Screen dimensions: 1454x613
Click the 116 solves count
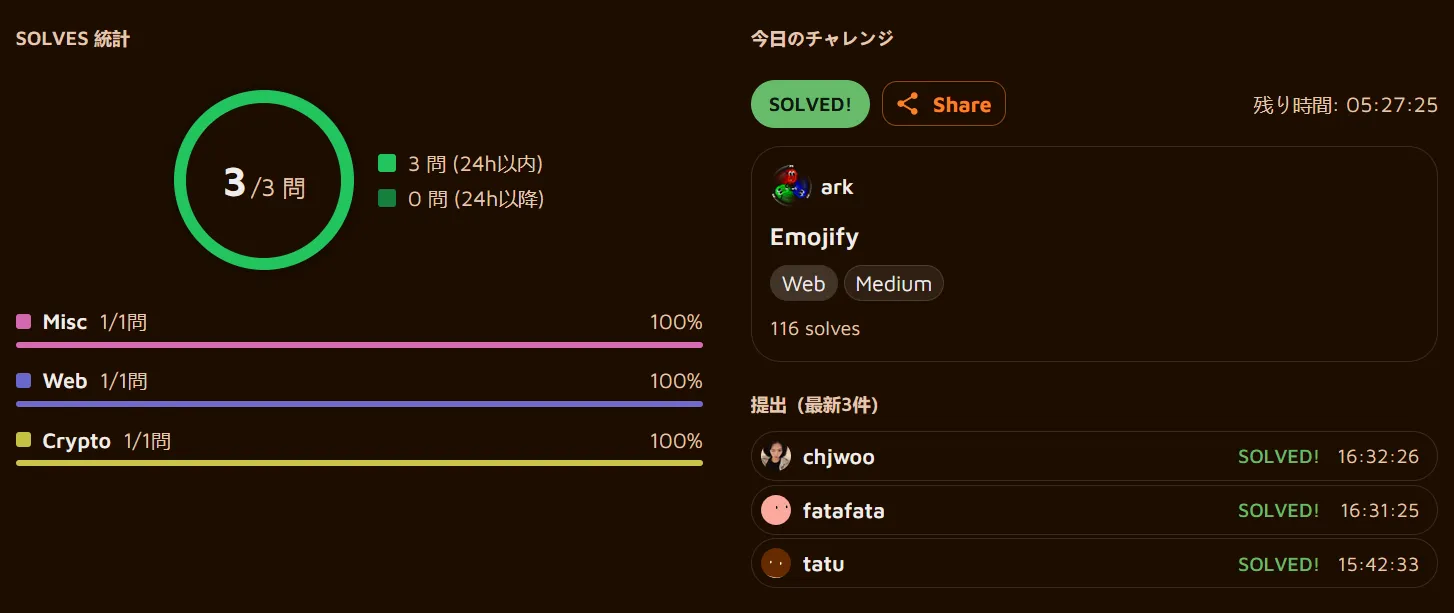coord(815,328)
